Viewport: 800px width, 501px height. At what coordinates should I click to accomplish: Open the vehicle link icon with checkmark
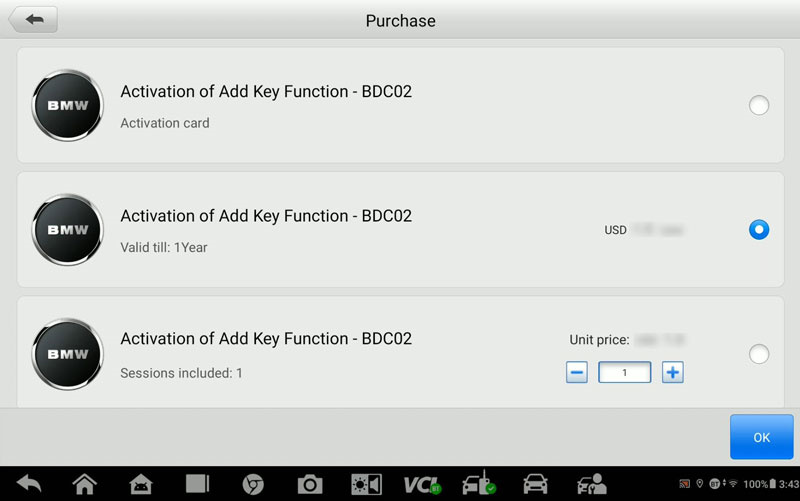click(479, 484)
